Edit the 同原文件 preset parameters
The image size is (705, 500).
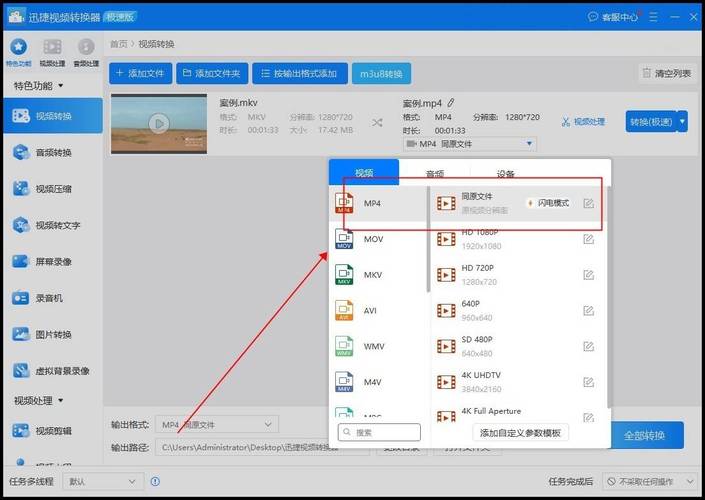(x=588, y=204)
